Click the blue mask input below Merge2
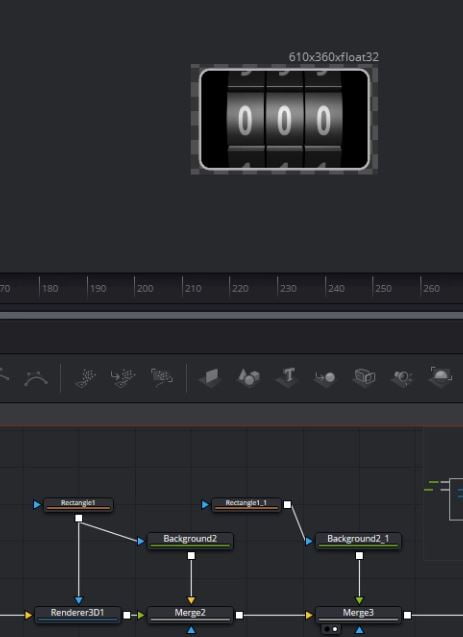 click(x=191, y=630)
